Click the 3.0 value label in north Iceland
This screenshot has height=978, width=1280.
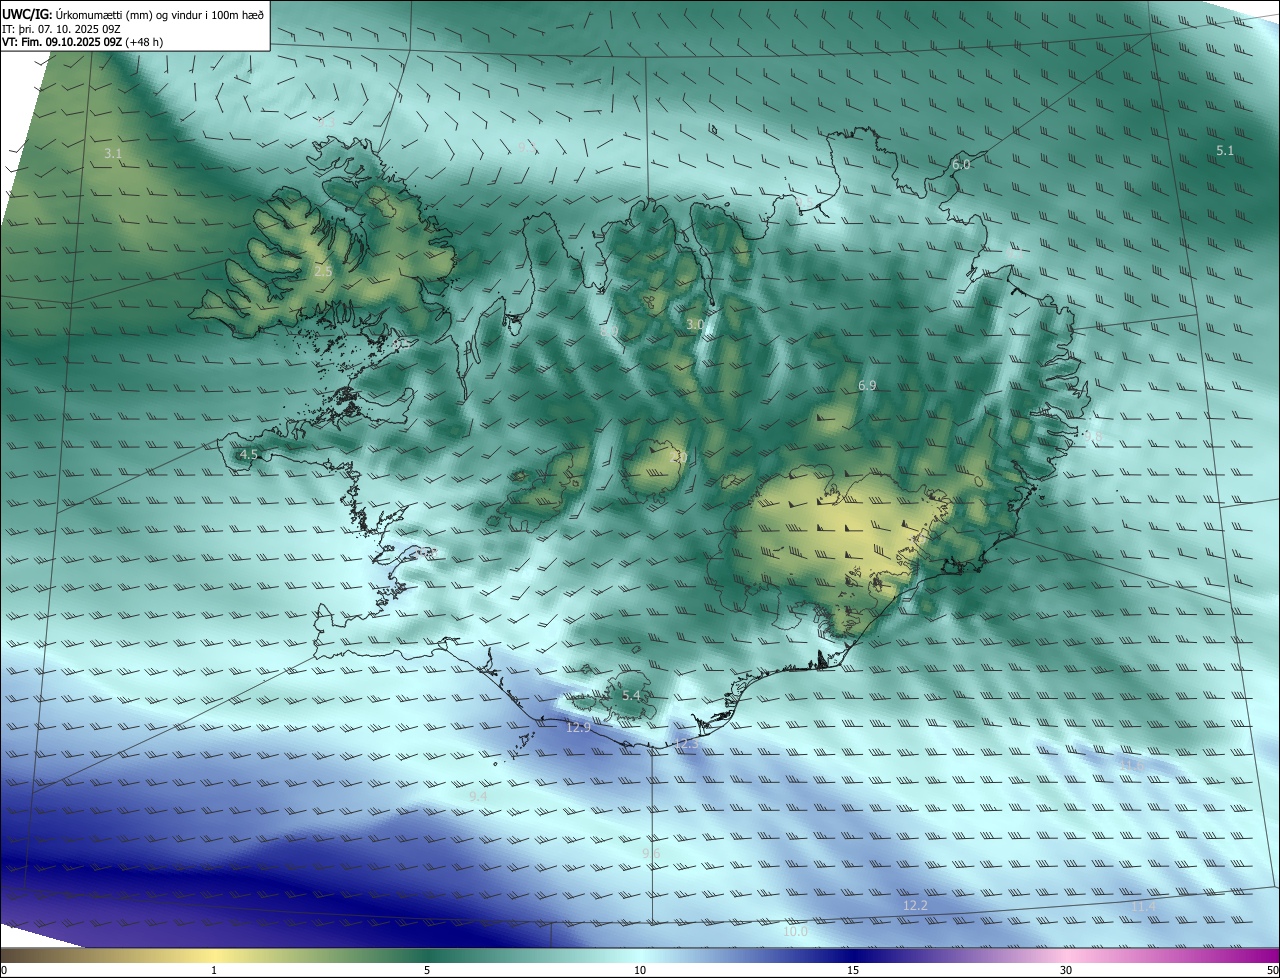pyautogui.click(x=694, y=324)
